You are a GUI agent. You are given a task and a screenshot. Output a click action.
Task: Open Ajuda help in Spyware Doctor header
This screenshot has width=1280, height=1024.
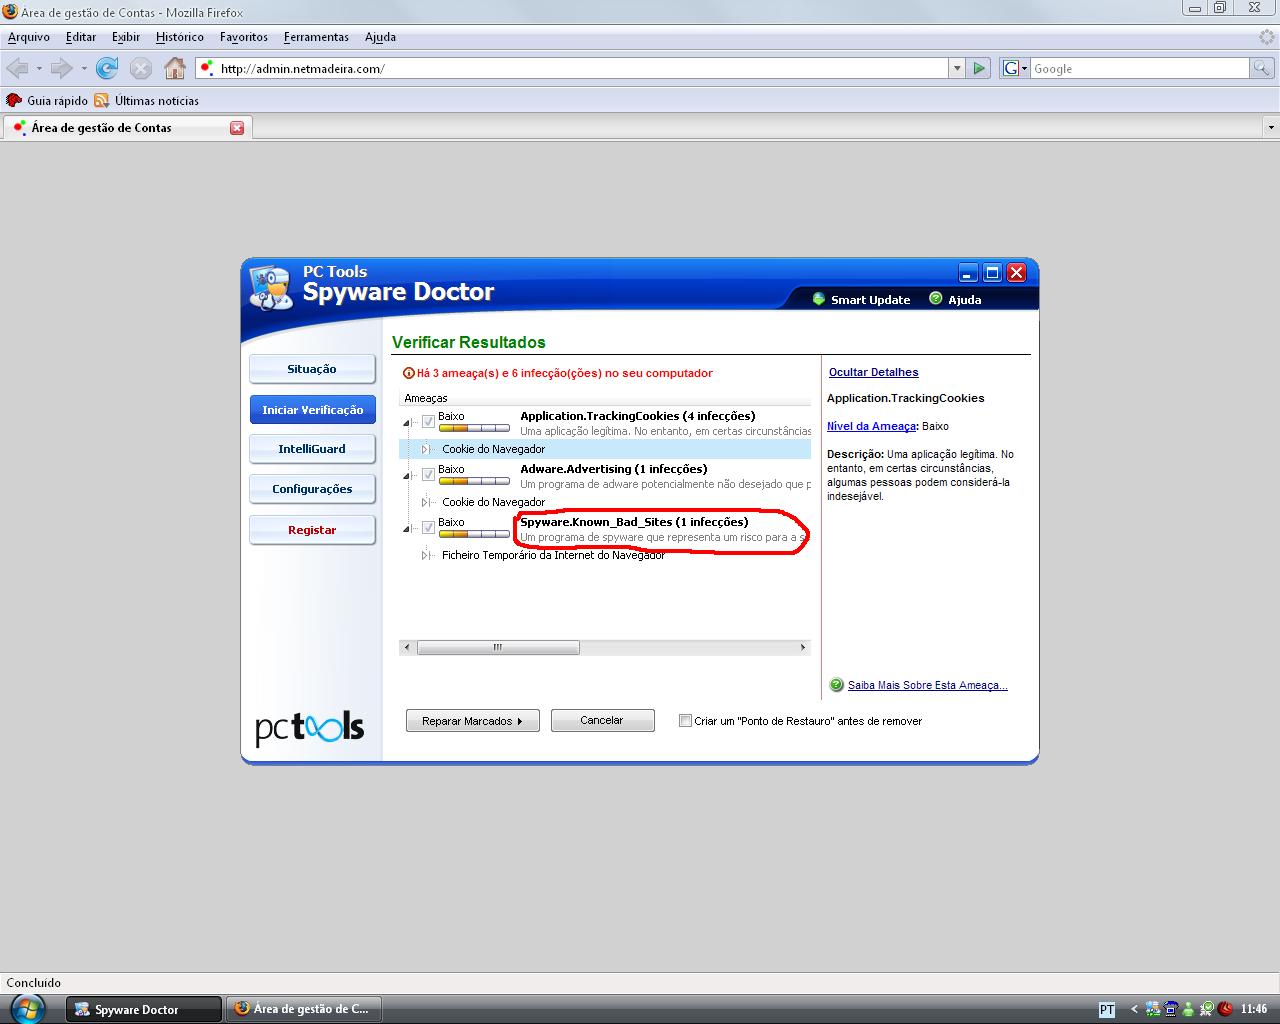pyautogui.click(x=955, y=299)
